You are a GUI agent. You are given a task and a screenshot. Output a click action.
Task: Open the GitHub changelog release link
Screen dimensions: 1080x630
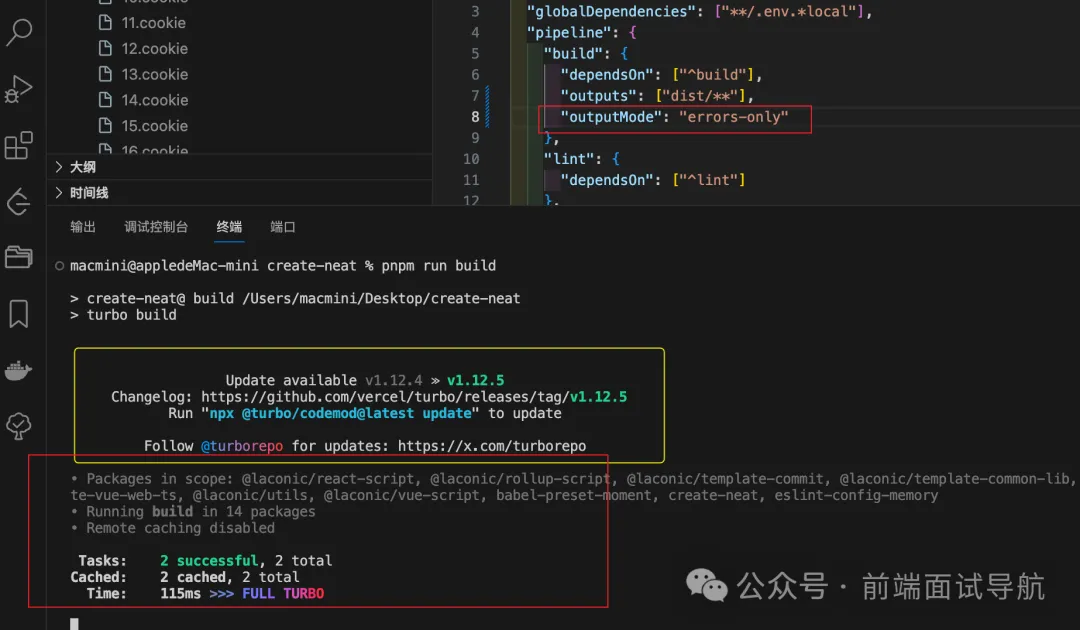pyautogui.click(x=414, y=397)
